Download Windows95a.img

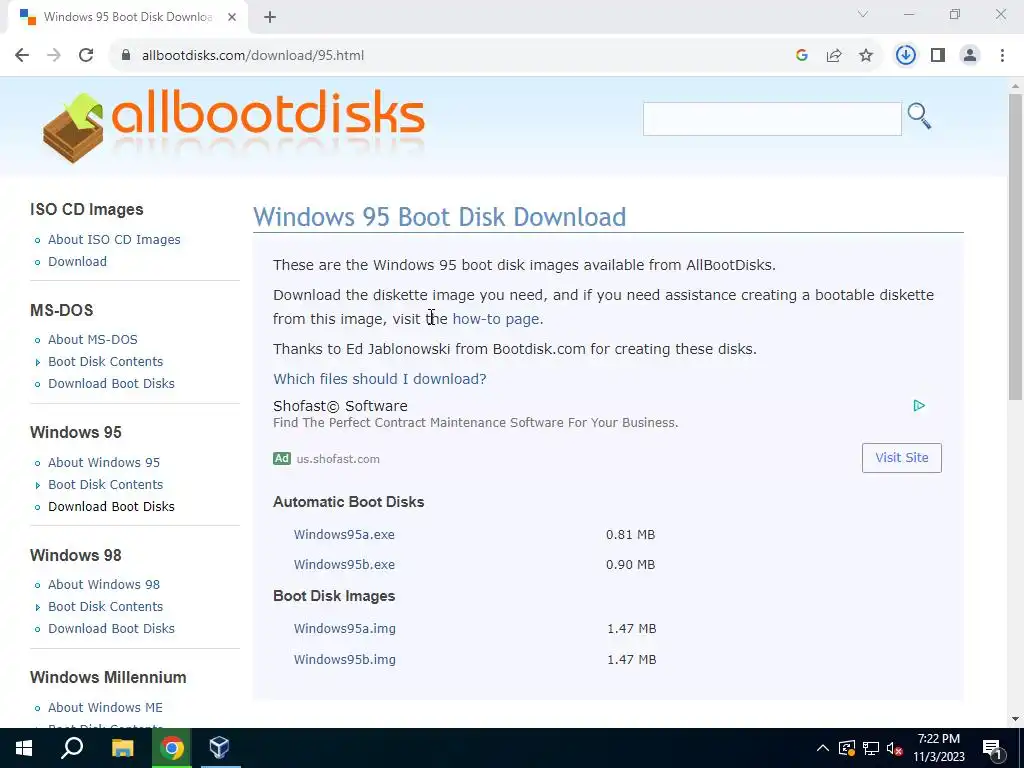tap(344, 628)
